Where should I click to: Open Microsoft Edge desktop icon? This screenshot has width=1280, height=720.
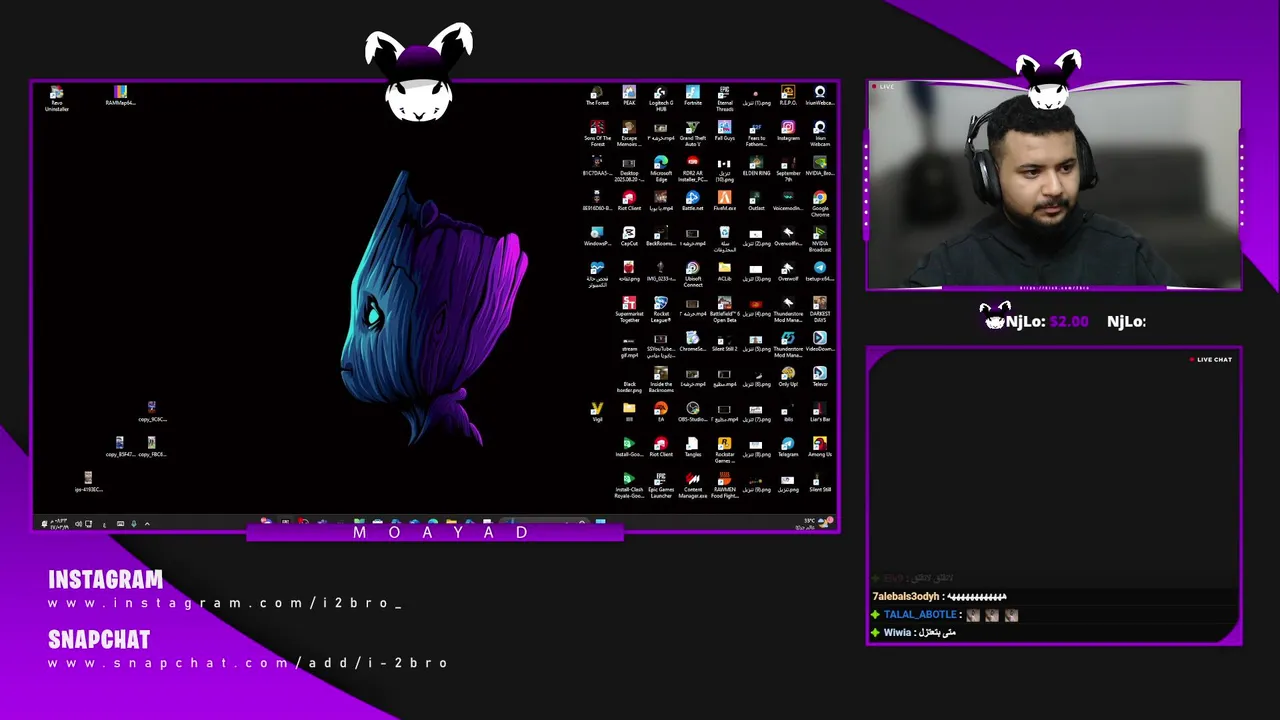click(x=661, y=169)
